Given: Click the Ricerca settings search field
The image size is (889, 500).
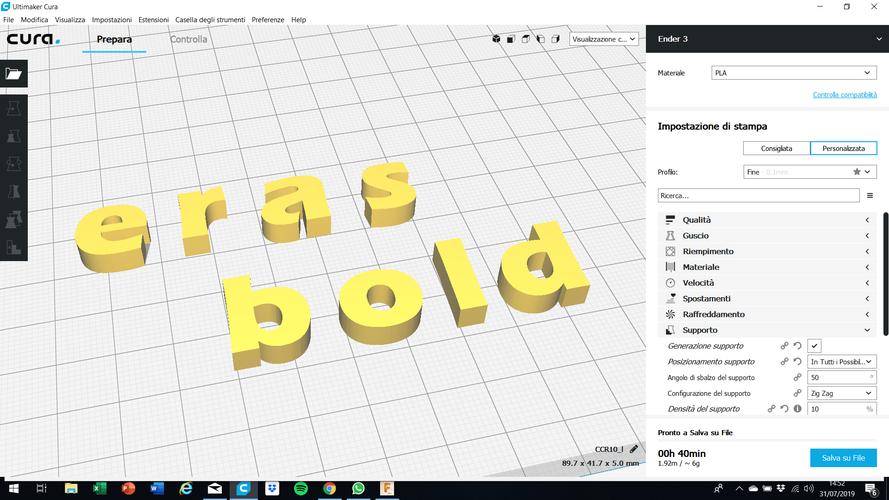Looking at the screenshot, I should pos(759,196).
